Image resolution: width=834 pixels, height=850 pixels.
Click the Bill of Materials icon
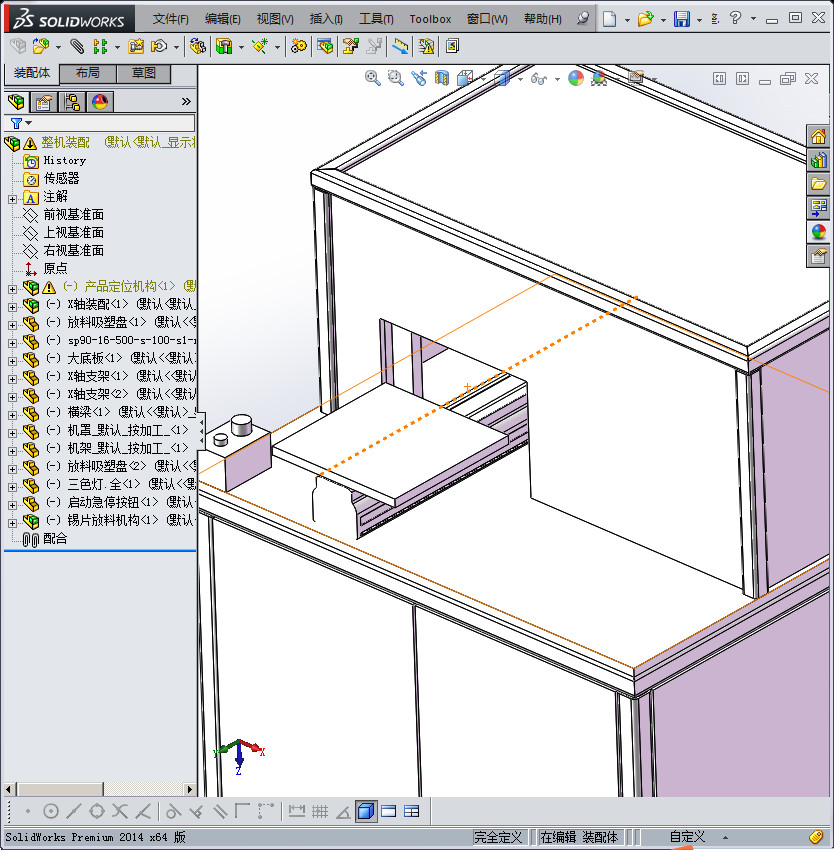pos(325,47)
